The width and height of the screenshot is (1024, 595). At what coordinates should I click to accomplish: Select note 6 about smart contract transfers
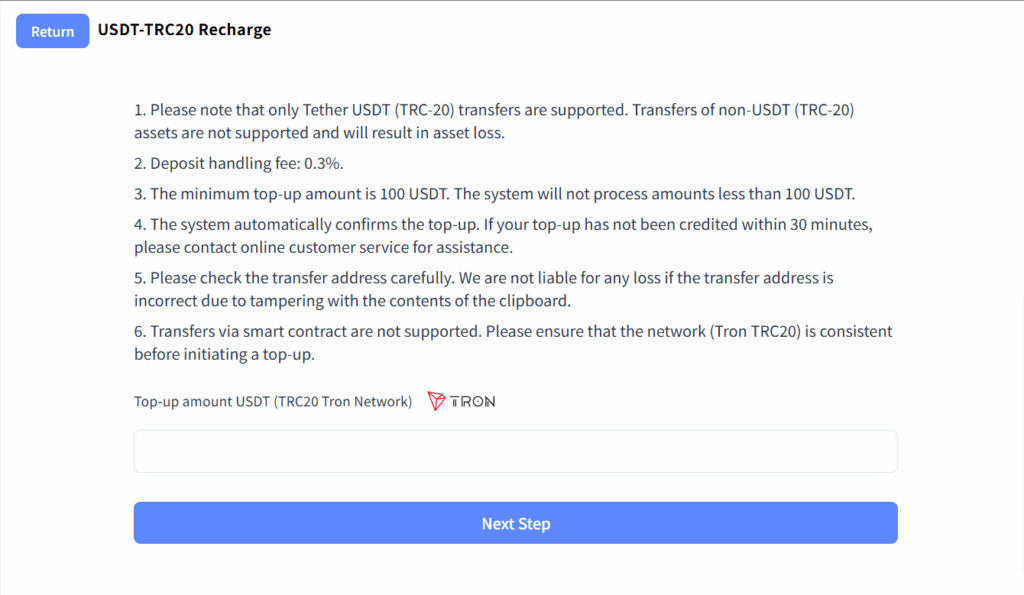coord(513,343)
